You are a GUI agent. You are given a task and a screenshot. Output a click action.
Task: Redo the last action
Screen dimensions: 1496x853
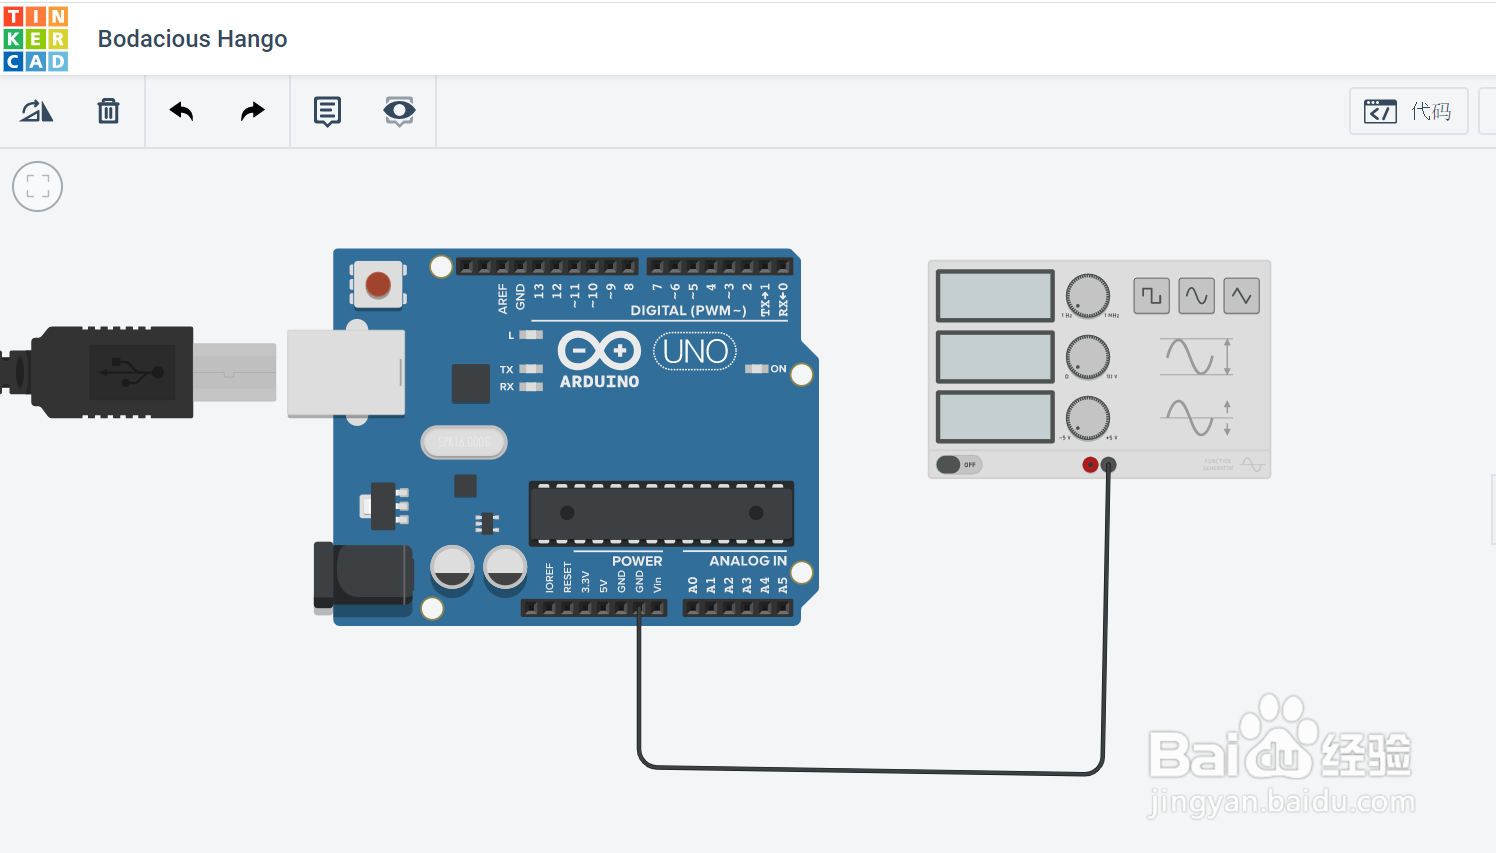253,111
